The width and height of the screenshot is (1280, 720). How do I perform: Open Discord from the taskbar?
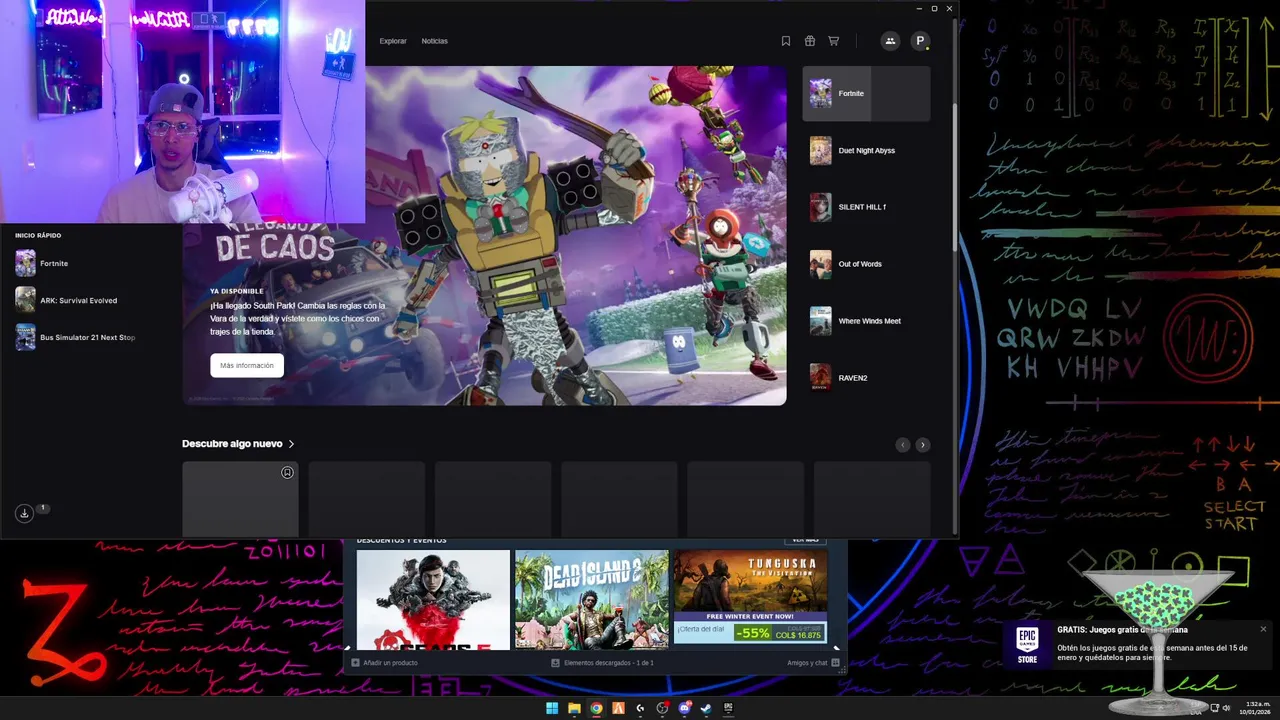click(684, 709)
